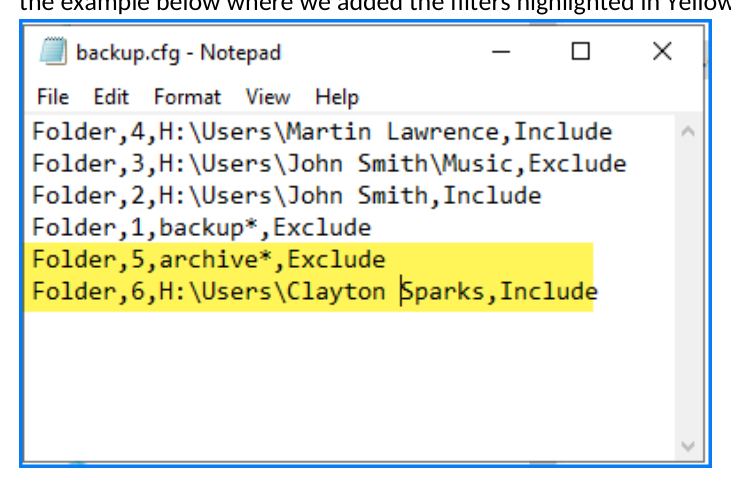The height and width of the screenshot is (486, 731).
Task: Minimize the backup.cfg Notepad window
Action: (x=501, y=51)
